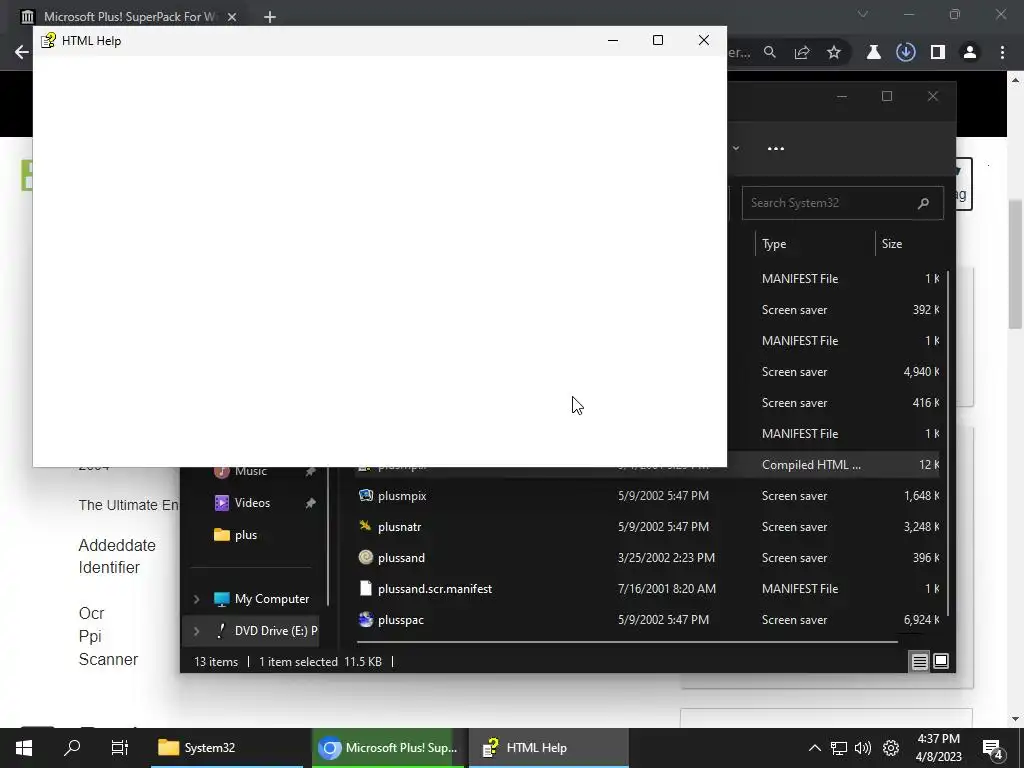This screenshot has height=768, width=1024.
Task: Unpin Videos using its pin icon
Action: point(310,503)
